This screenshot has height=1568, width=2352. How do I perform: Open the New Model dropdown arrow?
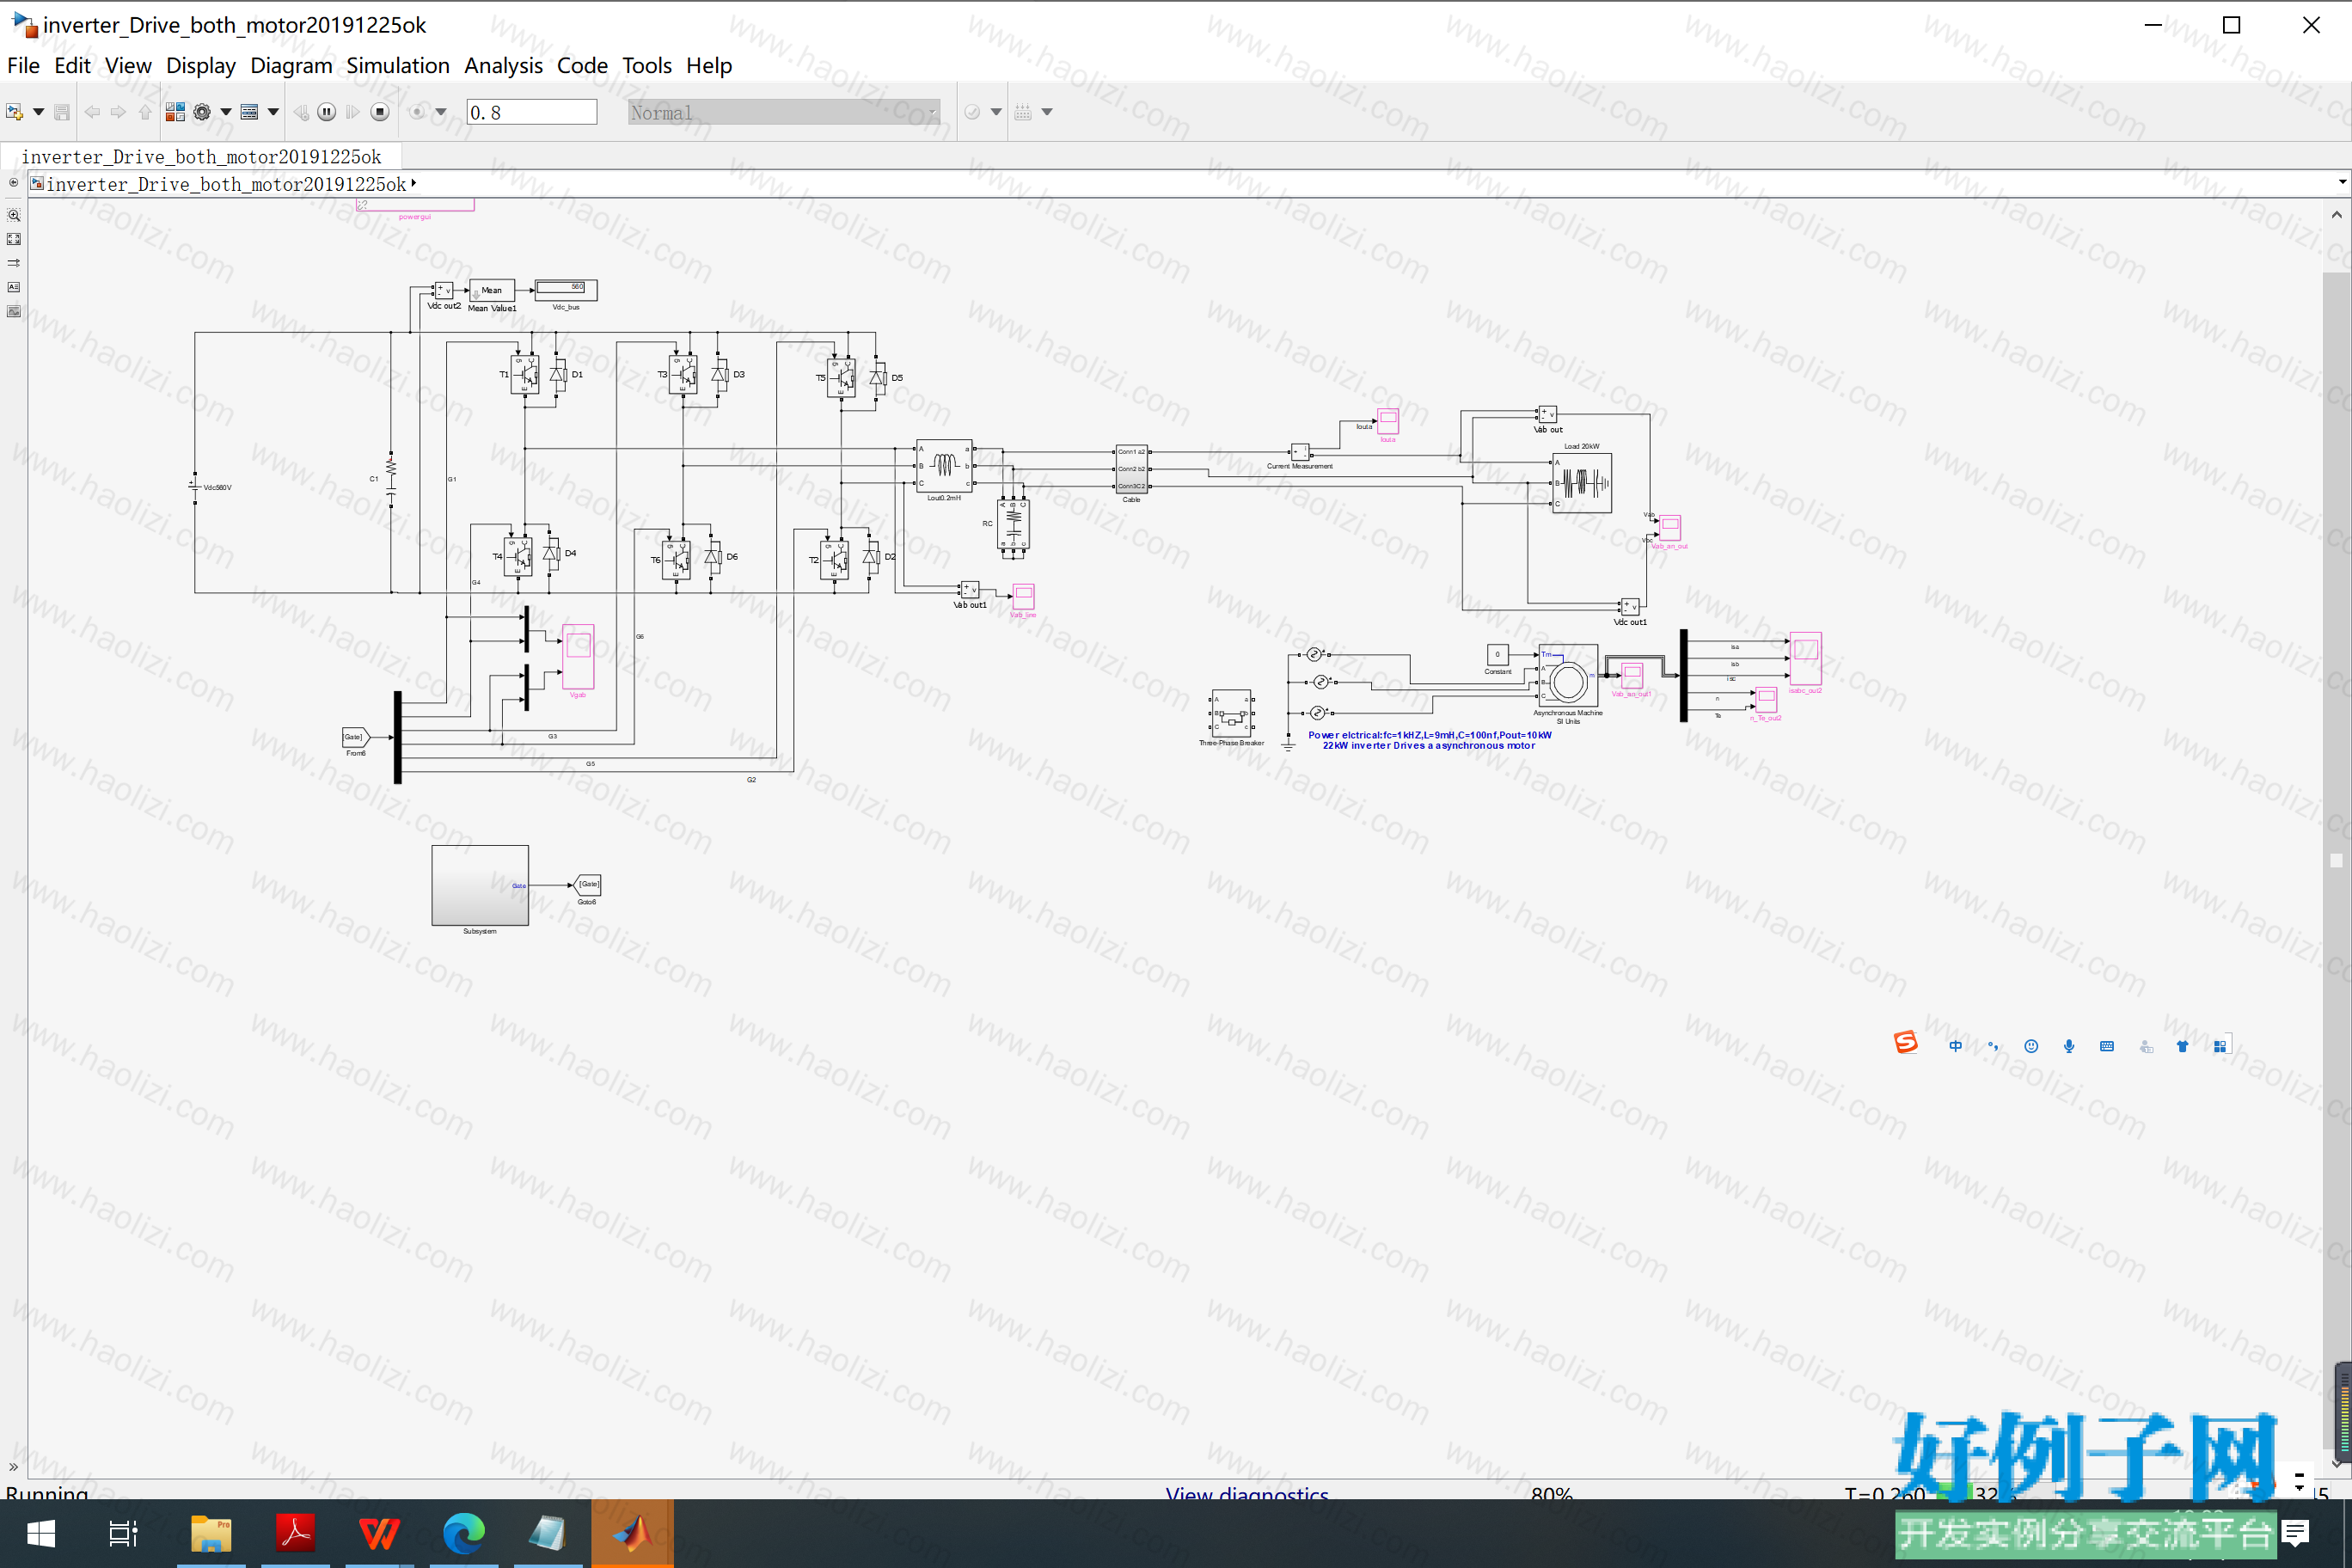(x=39, y=112)
